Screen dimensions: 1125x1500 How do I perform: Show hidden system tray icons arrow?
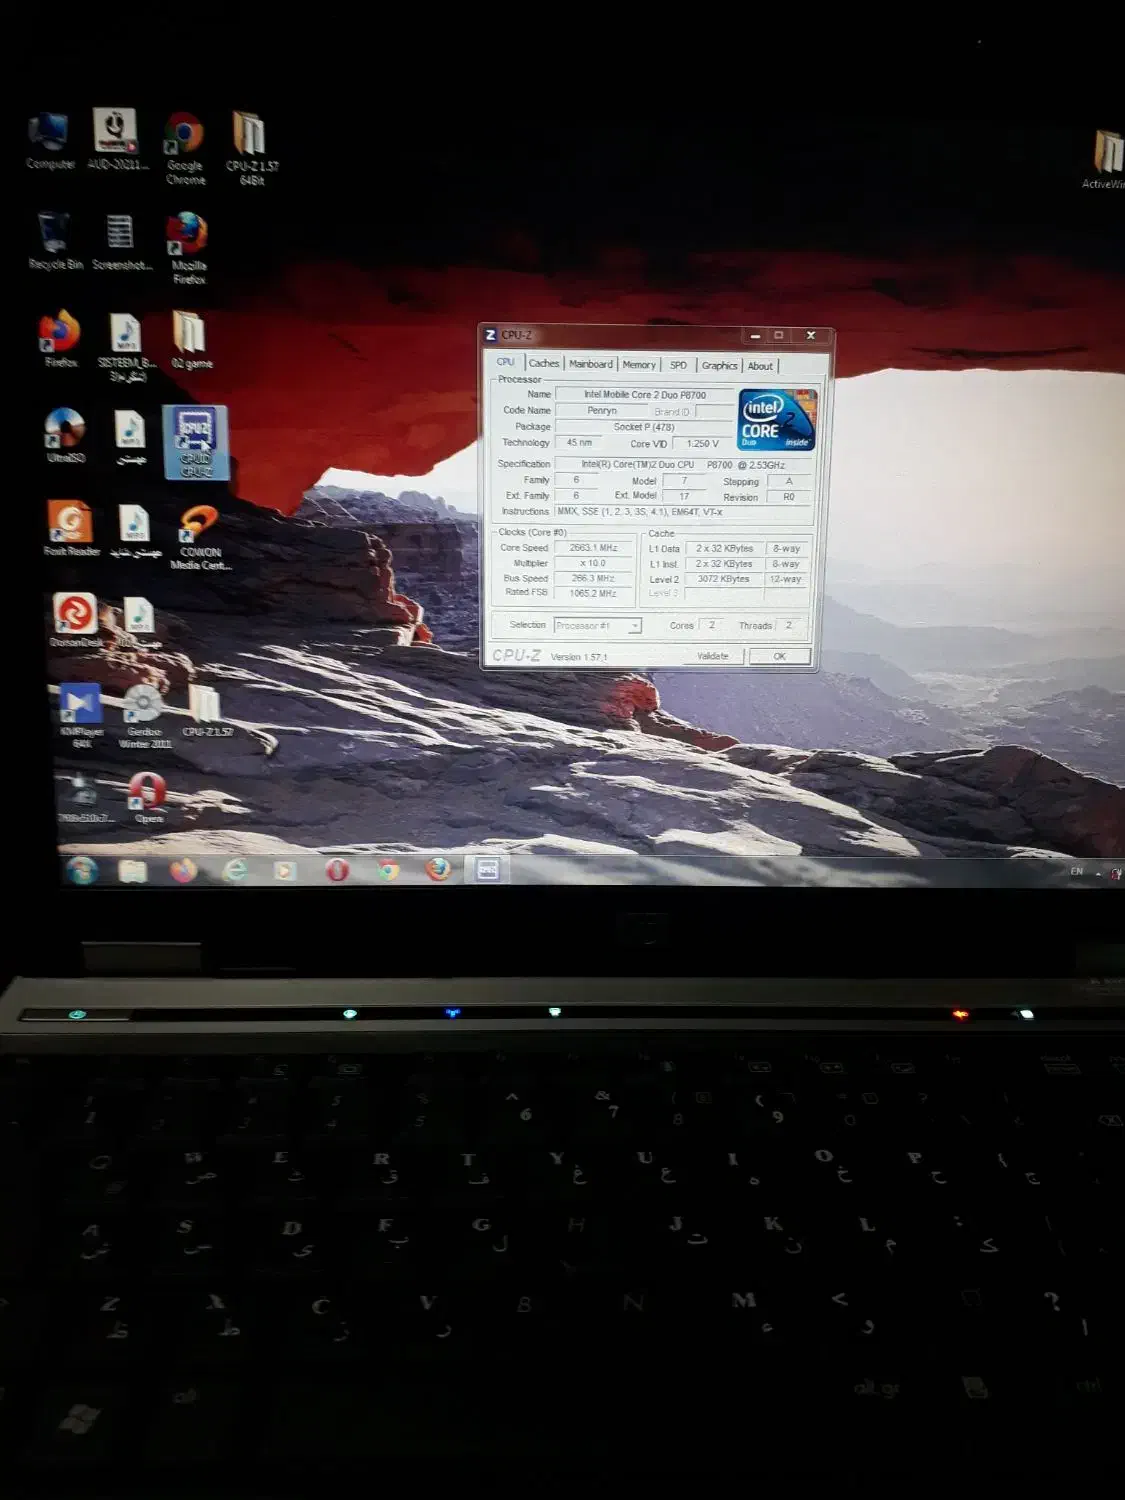(x=1098, y=873)
